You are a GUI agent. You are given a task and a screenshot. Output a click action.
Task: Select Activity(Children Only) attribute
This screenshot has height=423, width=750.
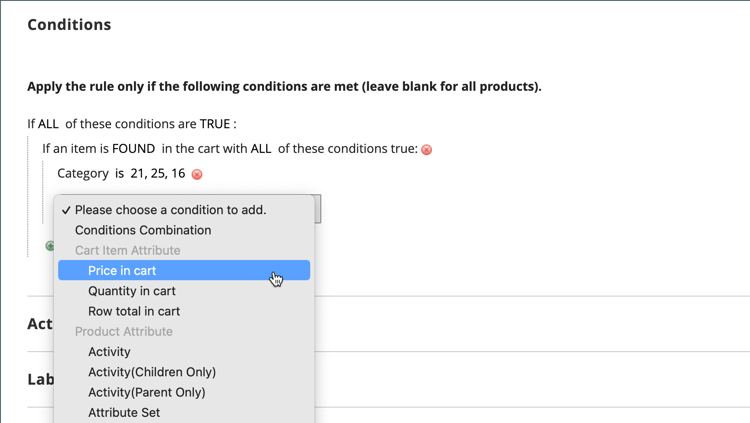(152, 372)
